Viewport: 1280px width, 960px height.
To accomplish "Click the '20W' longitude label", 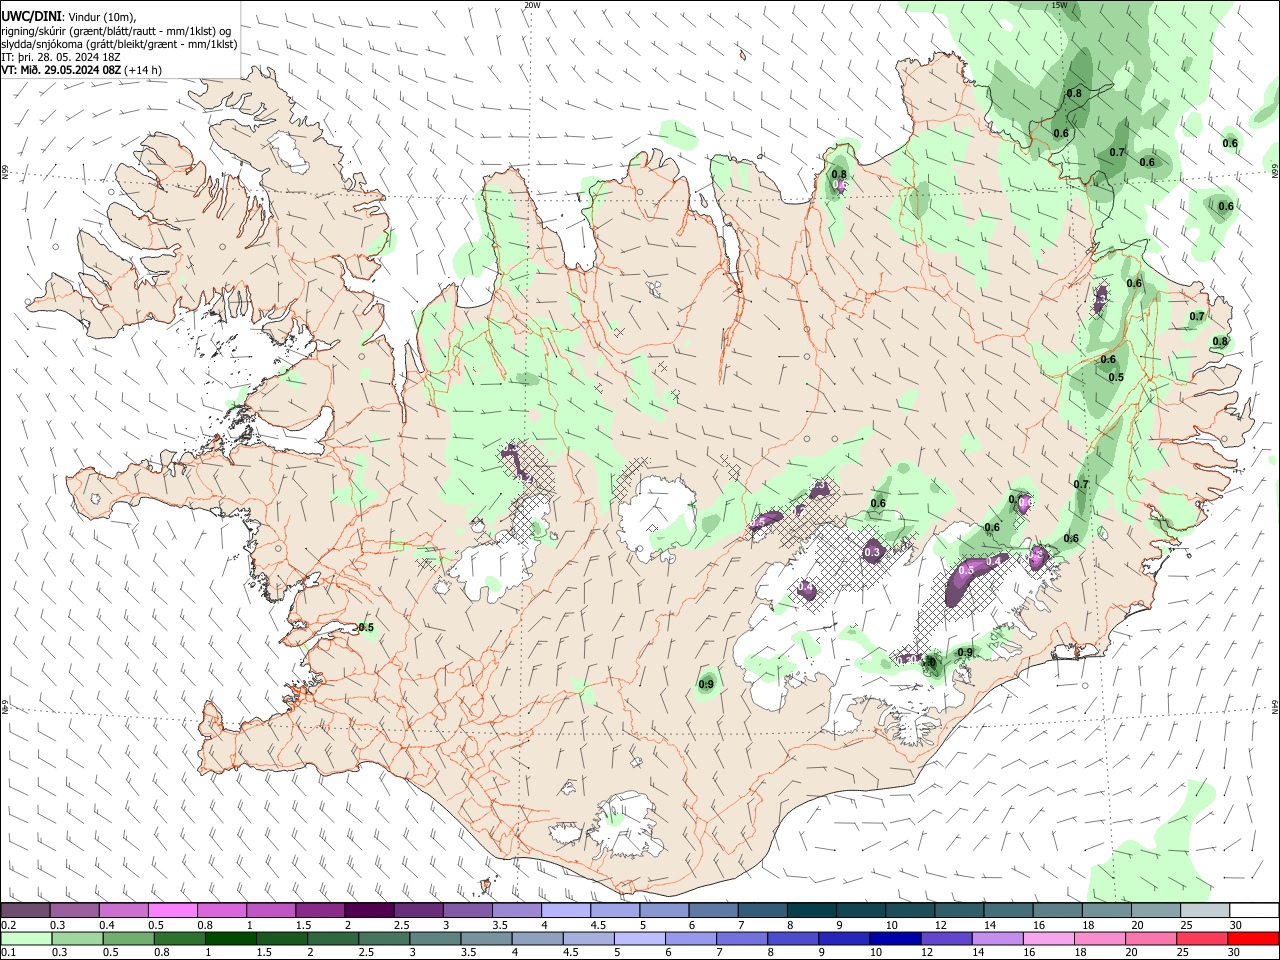I will (x=532, y=5).
